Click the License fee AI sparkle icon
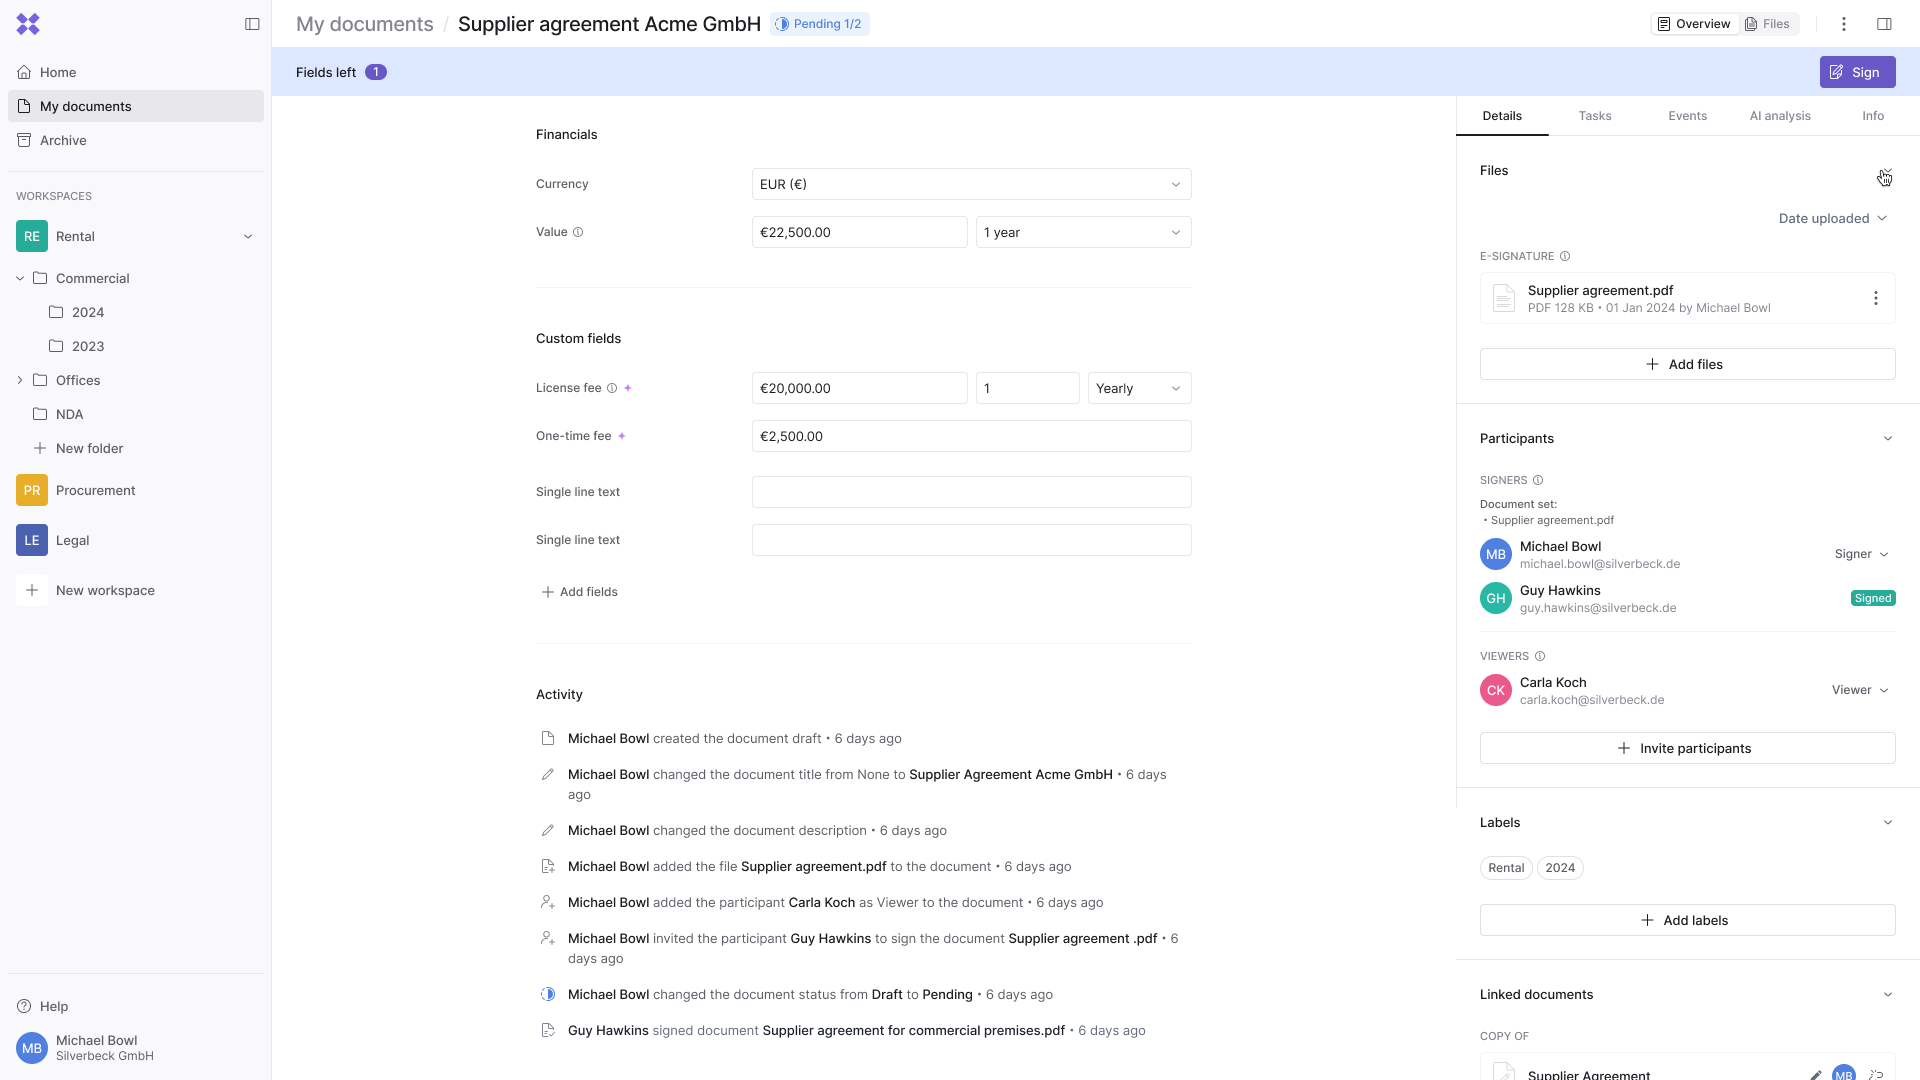 point(628,388)
